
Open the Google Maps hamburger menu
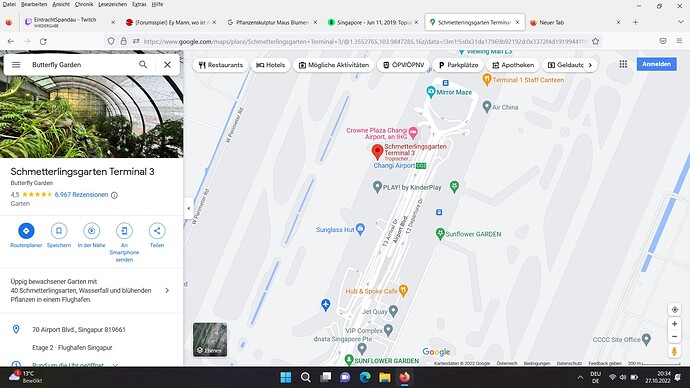pyautogui.click(x=16, y=65)
